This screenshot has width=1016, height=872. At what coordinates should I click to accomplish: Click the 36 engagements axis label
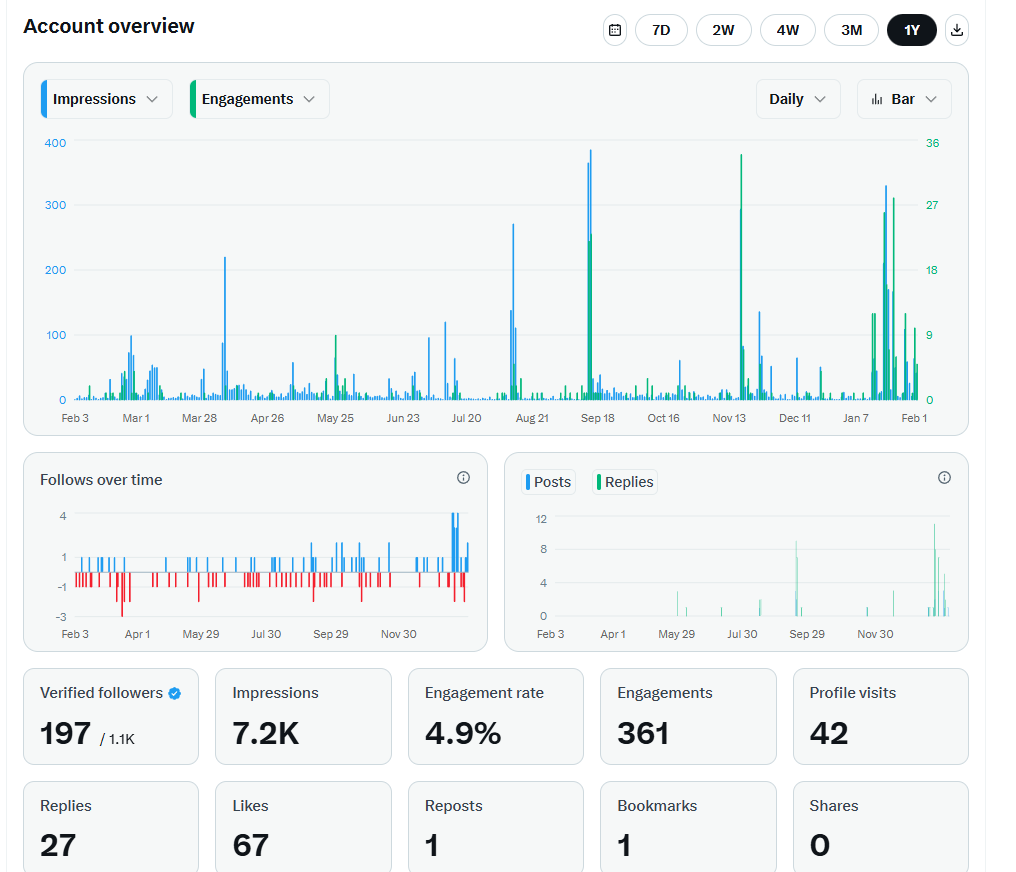(932, 143)
